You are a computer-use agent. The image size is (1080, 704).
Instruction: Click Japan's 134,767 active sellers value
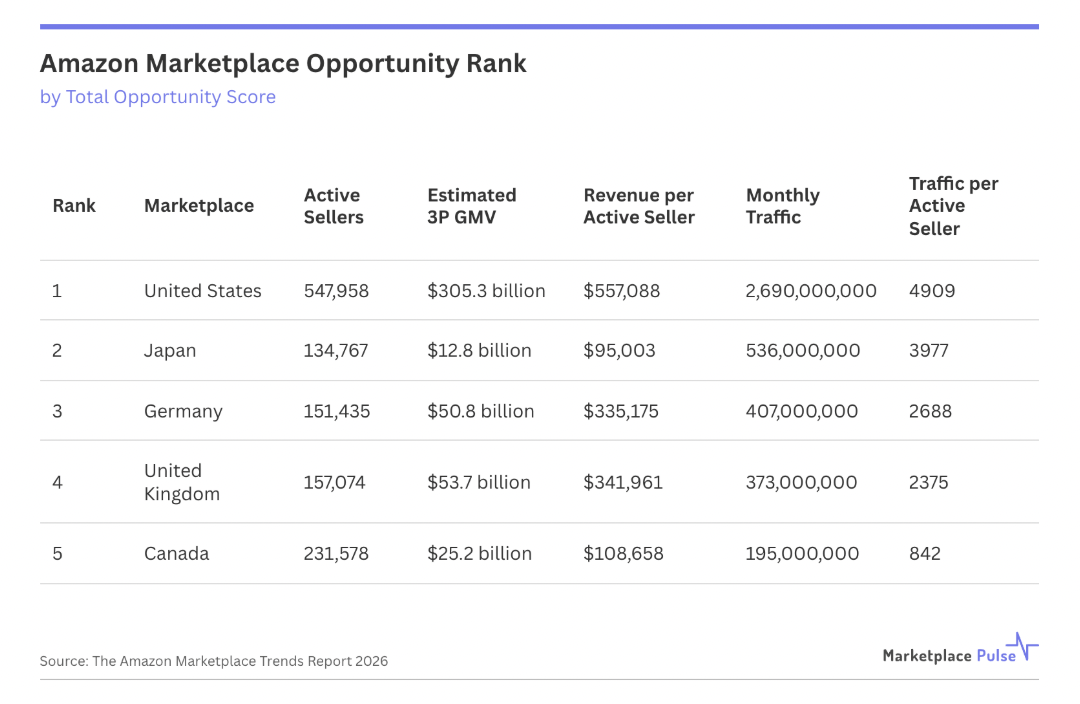(336, 351)
